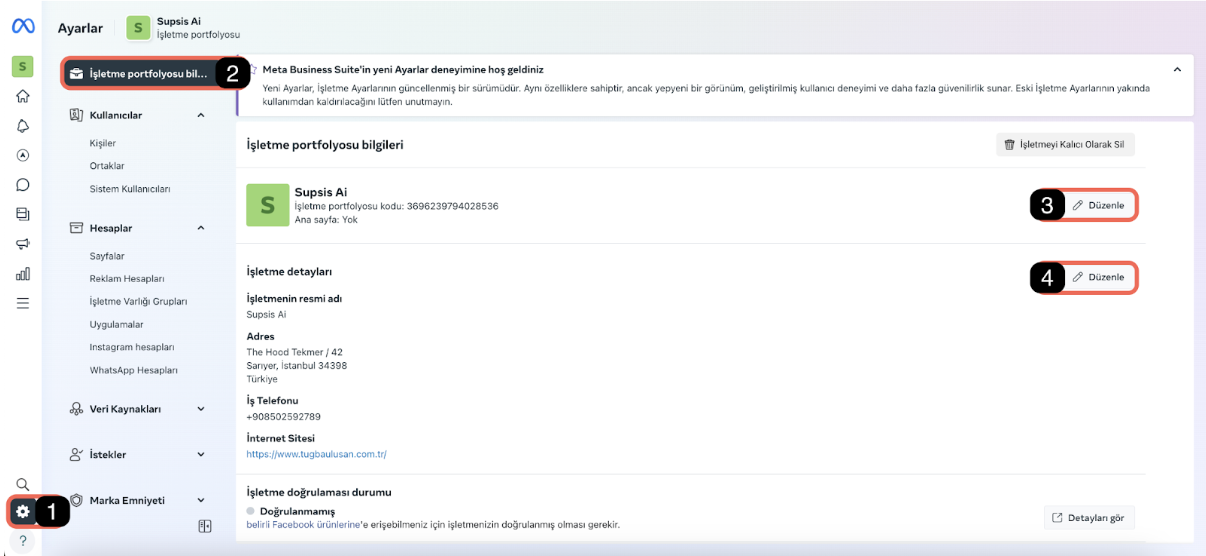Open the all tools hamburger icon
Image resolution: width=1206 pixels, height=556 pixels.
click(x=22, y=302)
